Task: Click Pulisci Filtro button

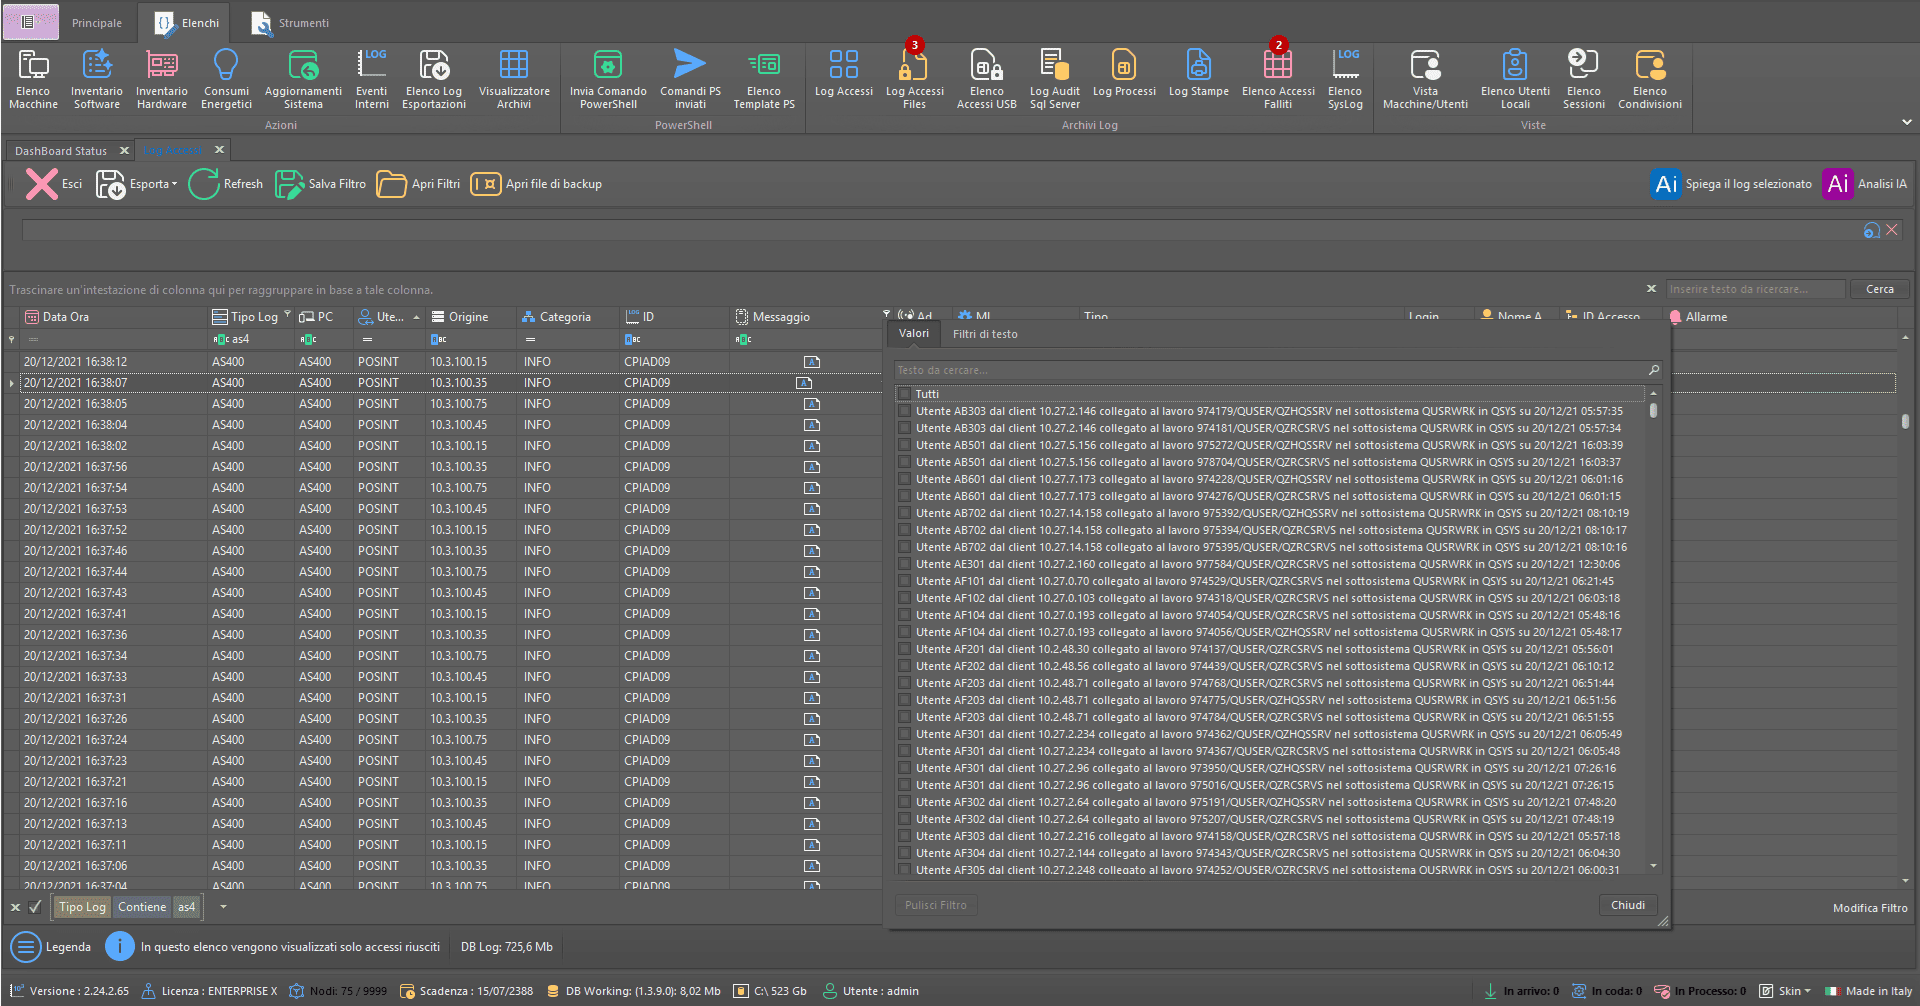Action: (x=936, y=905)
